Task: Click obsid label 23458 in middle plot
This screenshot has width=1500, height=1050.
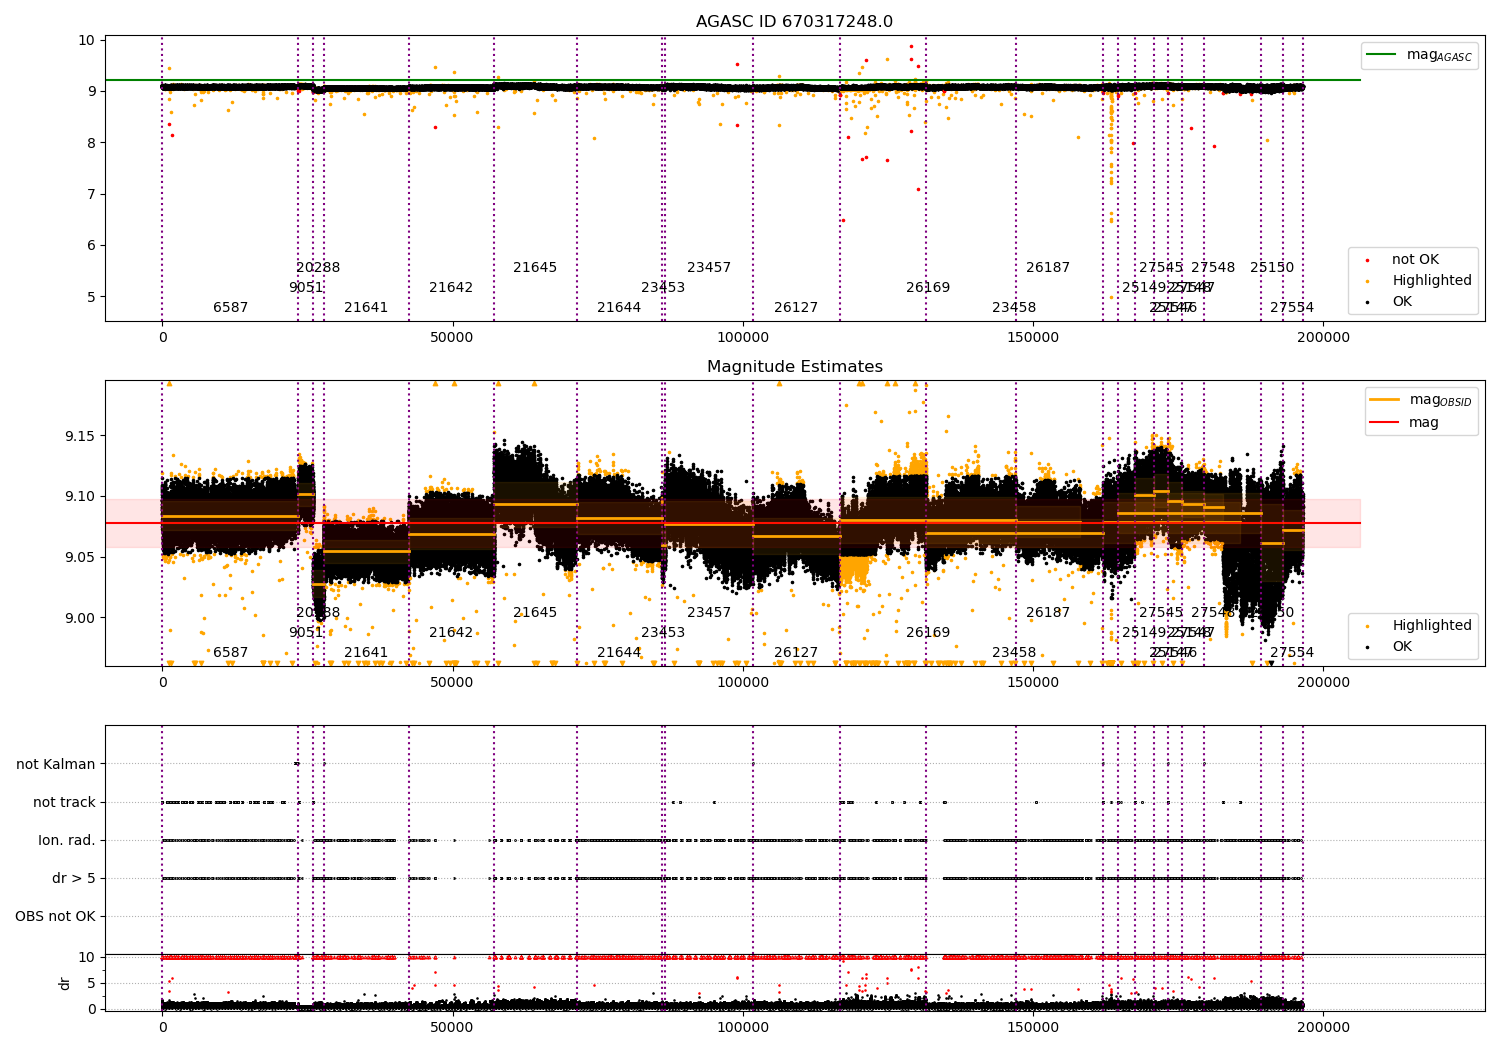Action: pyautogui.click(x=1014, y=653)
